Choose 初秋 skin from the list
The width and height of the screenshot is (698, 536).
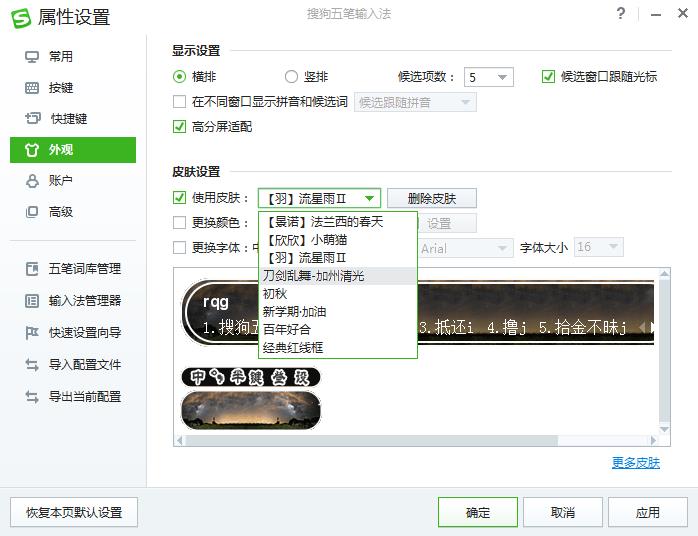[338, 294]
